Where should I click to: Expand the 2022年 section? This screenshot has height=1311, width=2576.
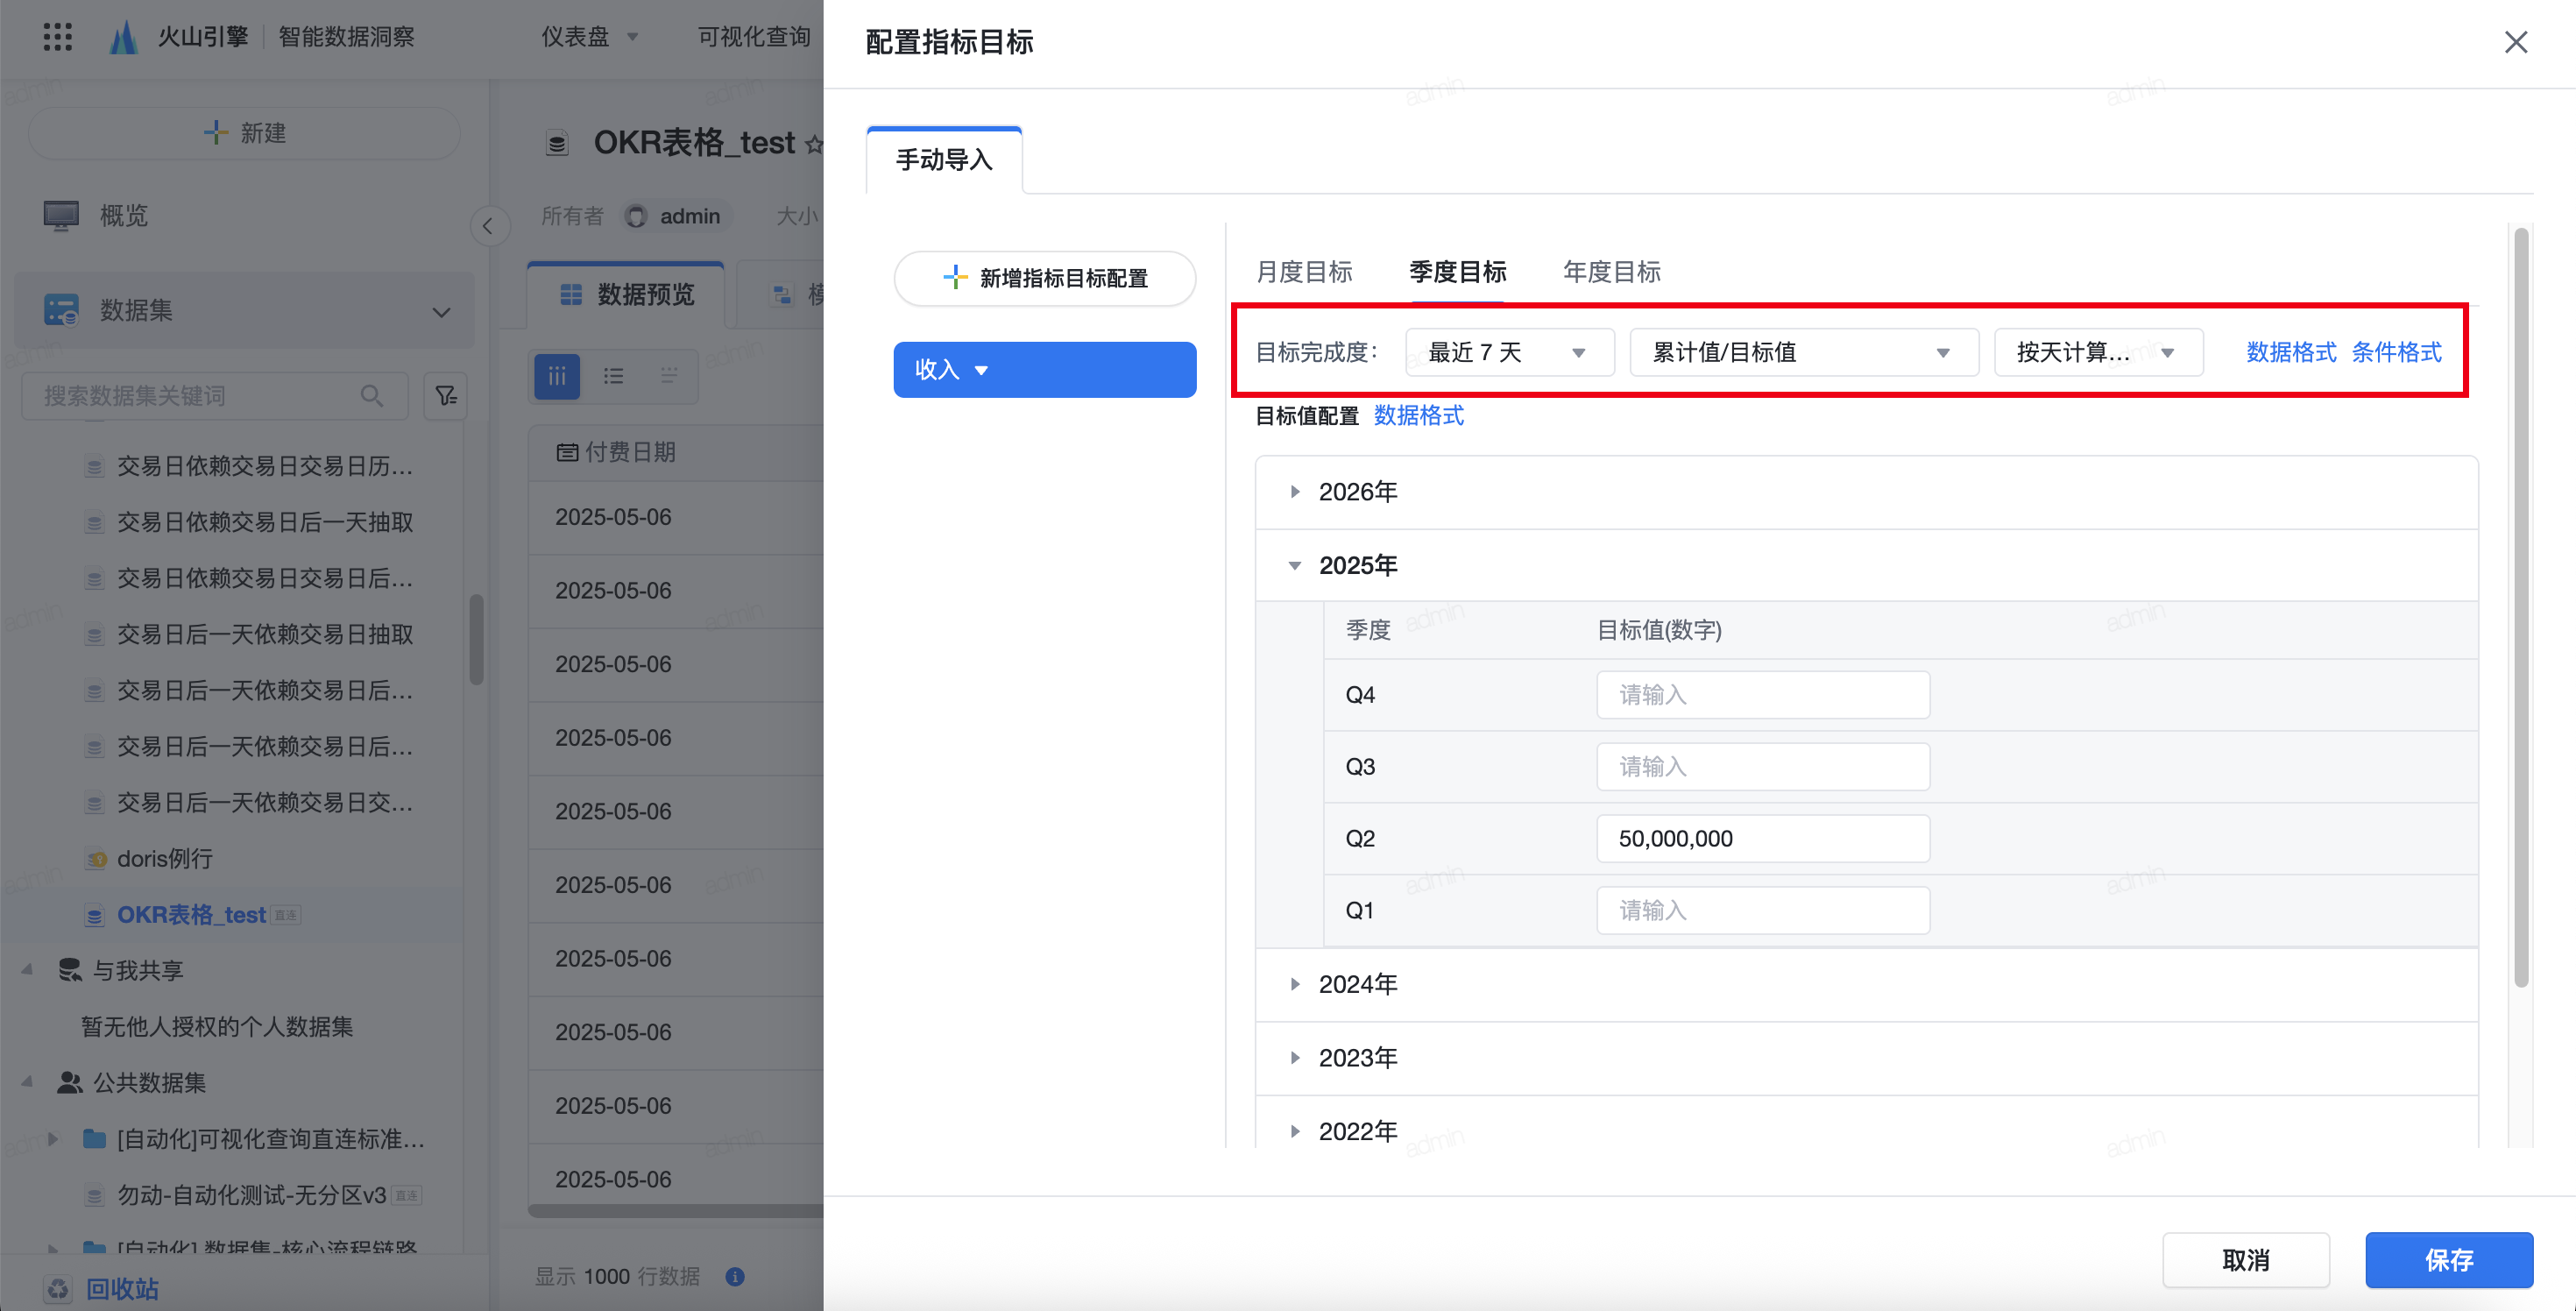click(1295, 1131)
